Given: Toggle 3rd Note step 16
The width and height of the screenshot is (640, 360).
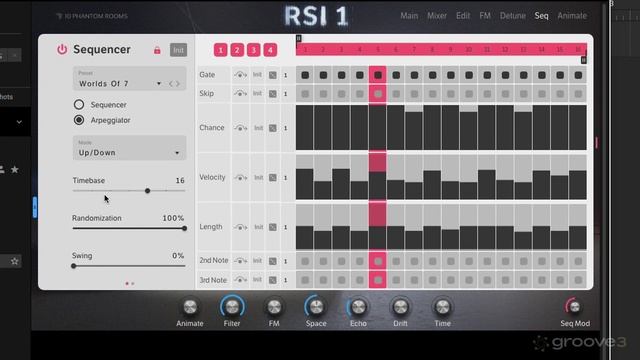Looking at the screenshot, I should coord(578,280).
